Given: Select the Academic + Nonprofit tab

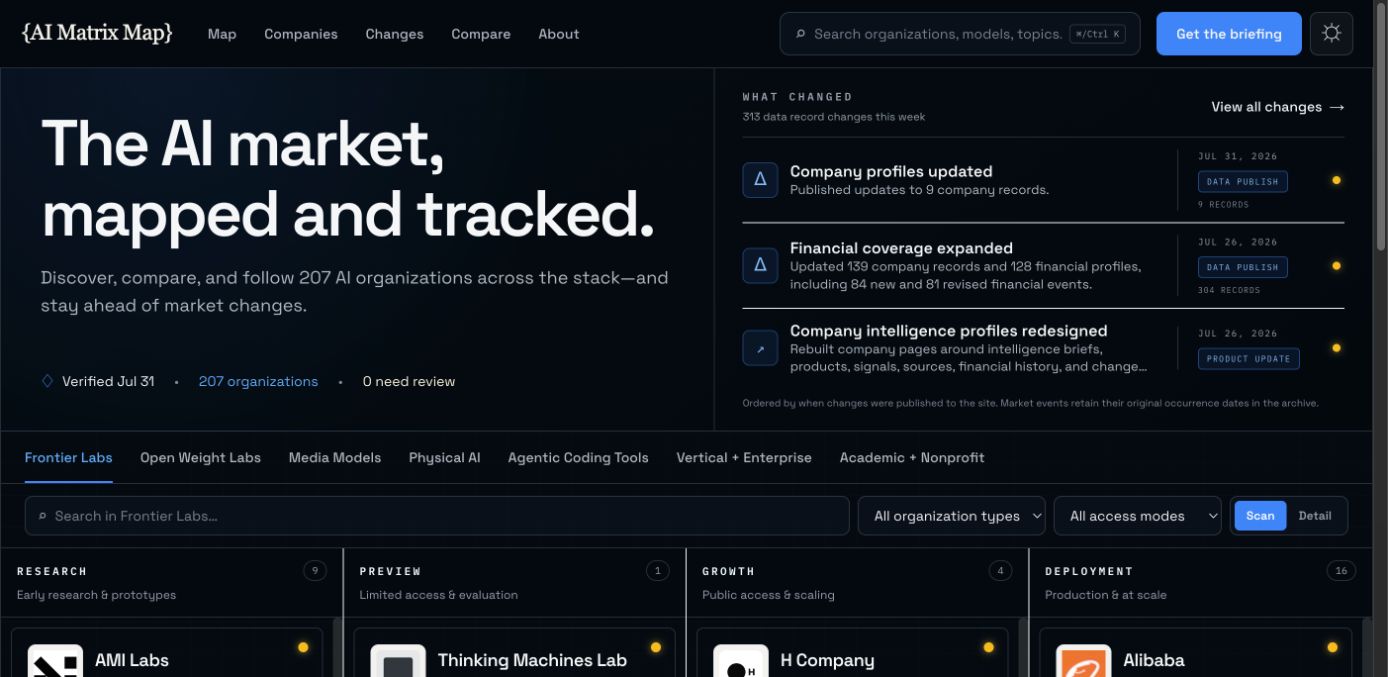Looking at the screenshot, I should 912,458.
